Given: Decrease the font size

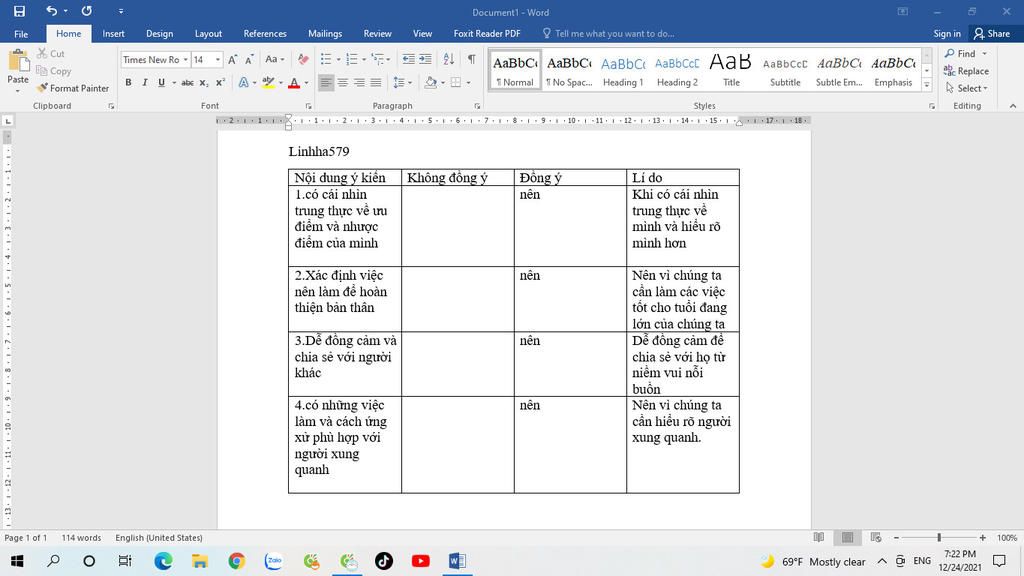Looking at the screenshot, I should click(249, 59).
